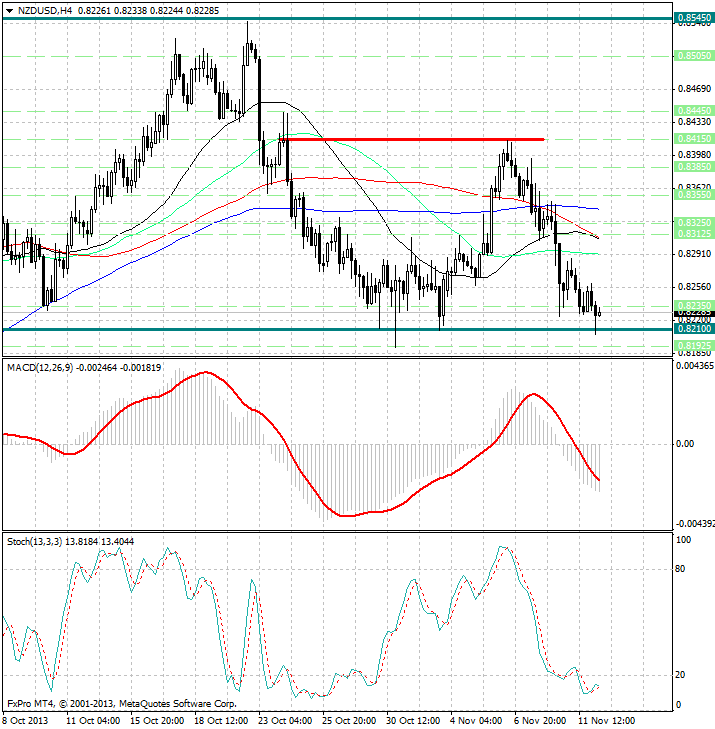Click the 0.81925 green price label

(x=694, y=345)
